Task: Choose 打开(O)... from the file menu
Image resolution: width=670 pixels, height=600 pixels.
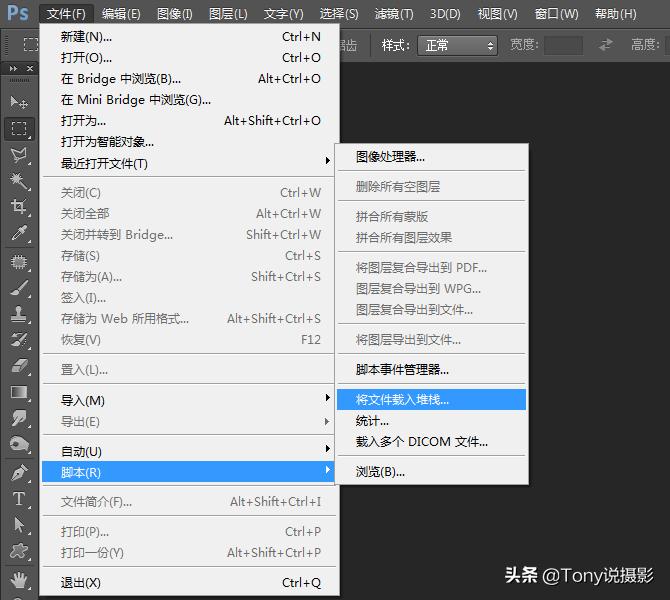Action: tap(190, 58)
